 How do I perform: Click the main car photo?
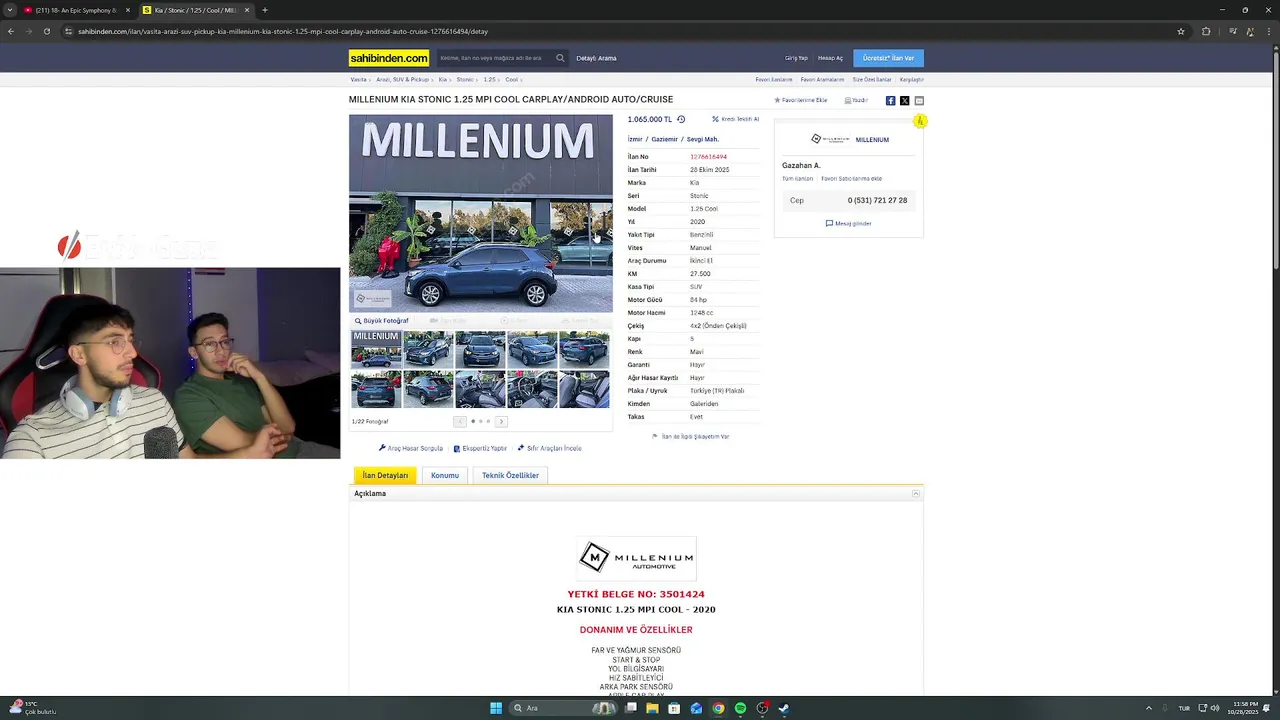point(480,213)
